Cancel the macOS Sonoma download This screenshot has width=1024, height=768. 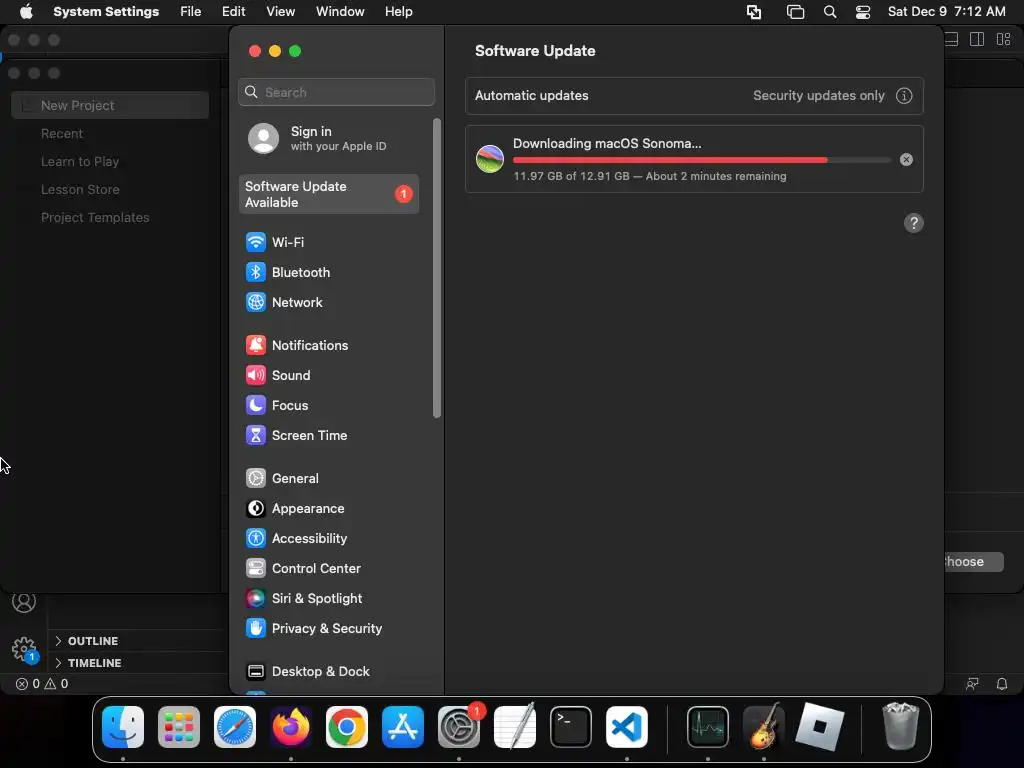tap(906, 160)
